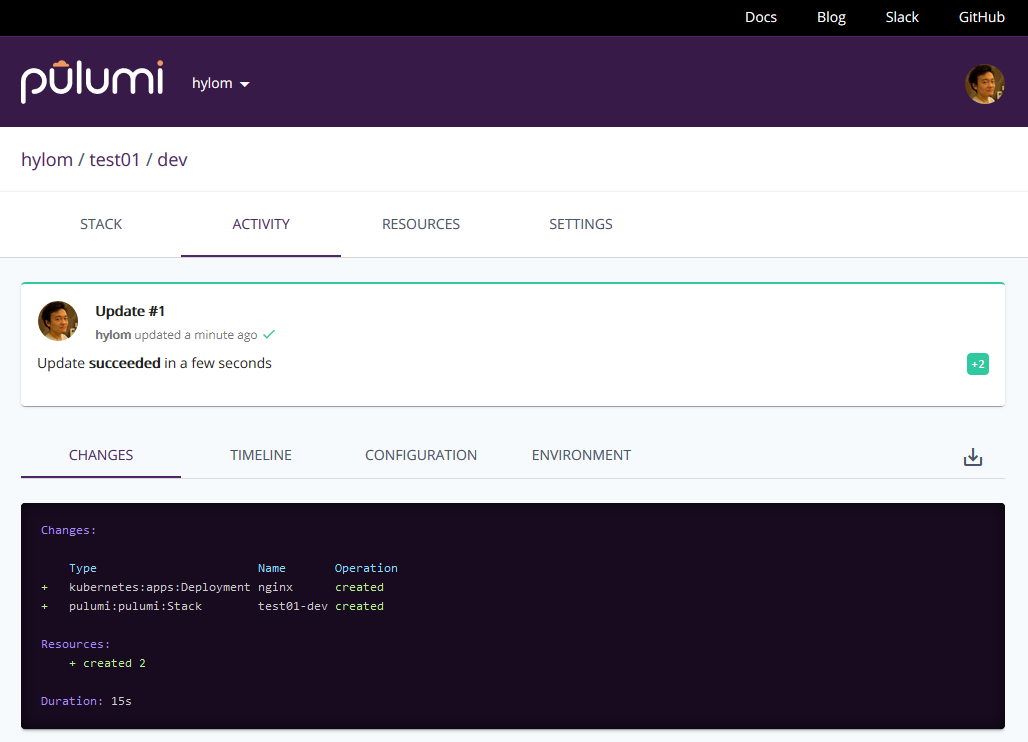Open the Blog link
Image resolution: width=1028 pixels, height=742 pixels.
831,18
